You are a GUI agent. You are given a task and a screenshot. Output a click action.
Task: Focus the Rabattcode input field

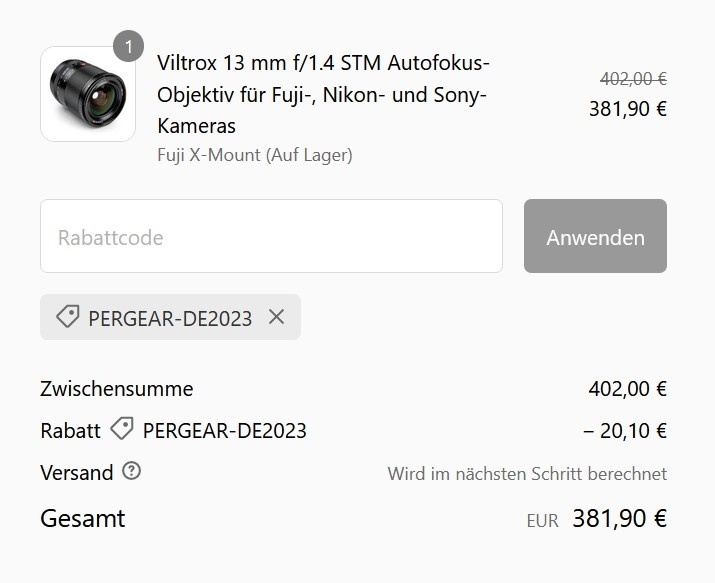coord(271,237)
